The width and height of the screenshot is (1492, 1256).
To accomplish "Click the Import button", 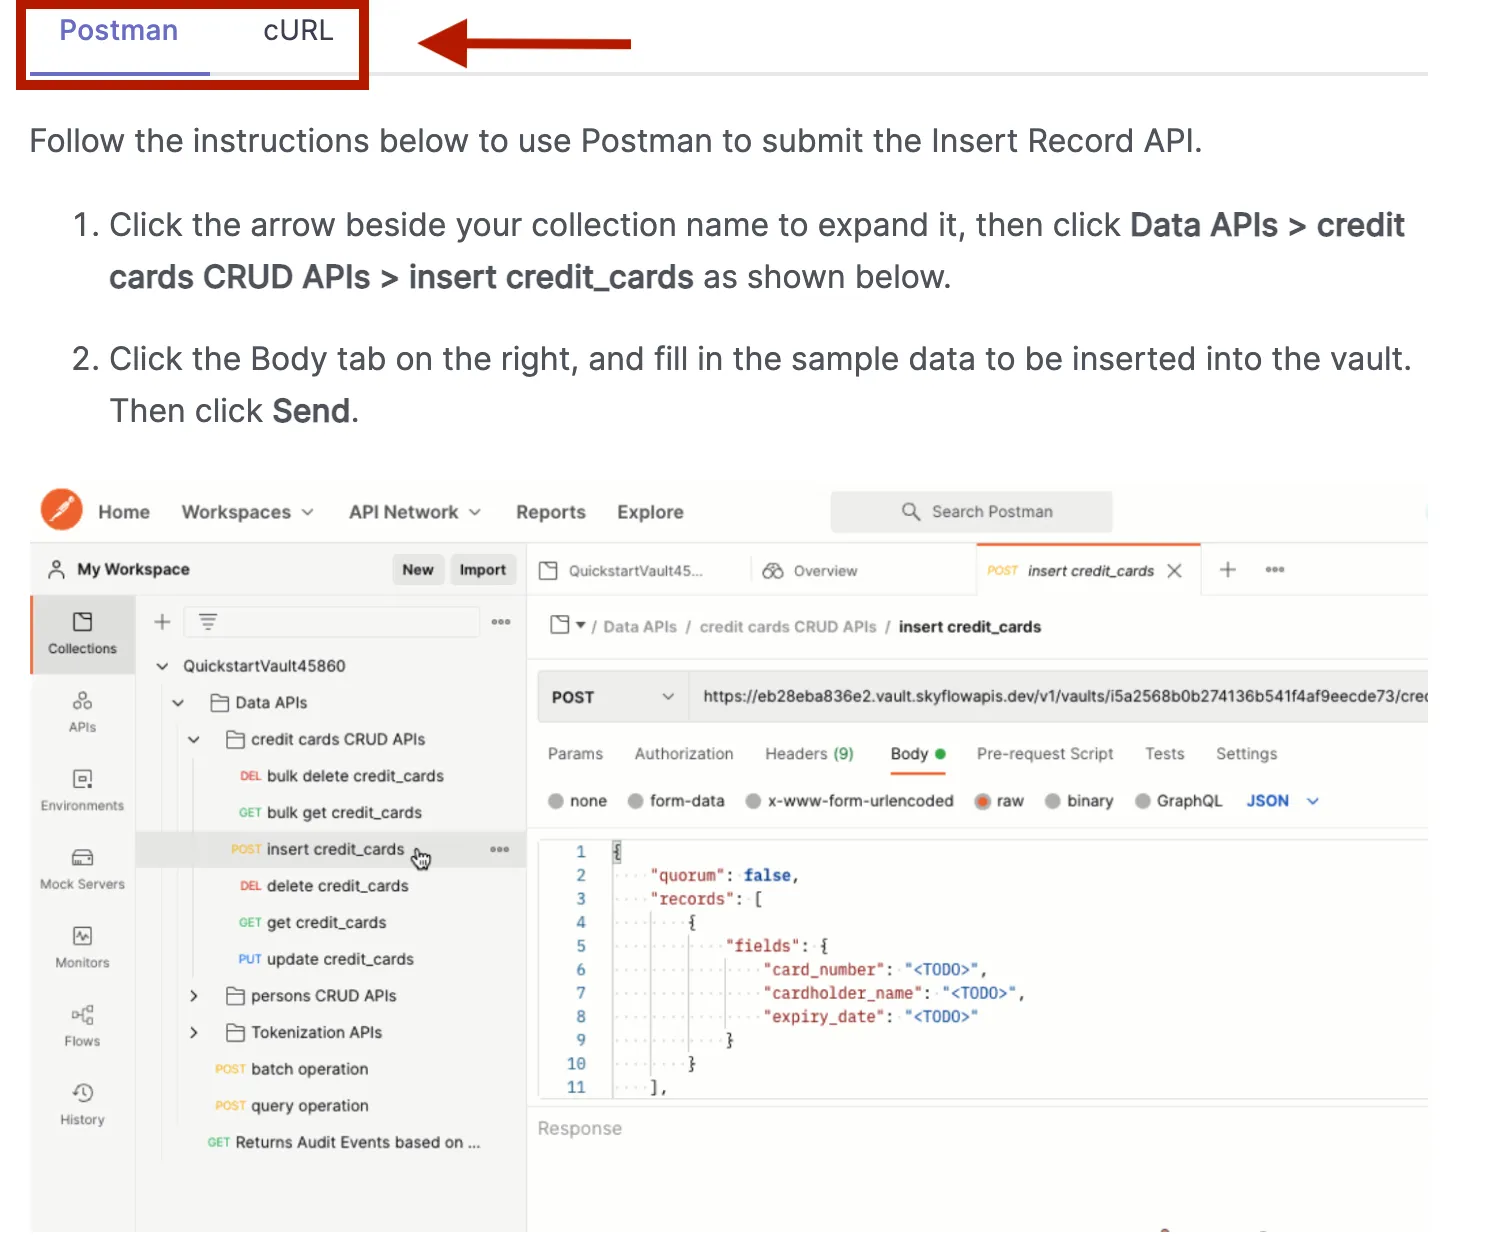I will (x=482, y=570).
